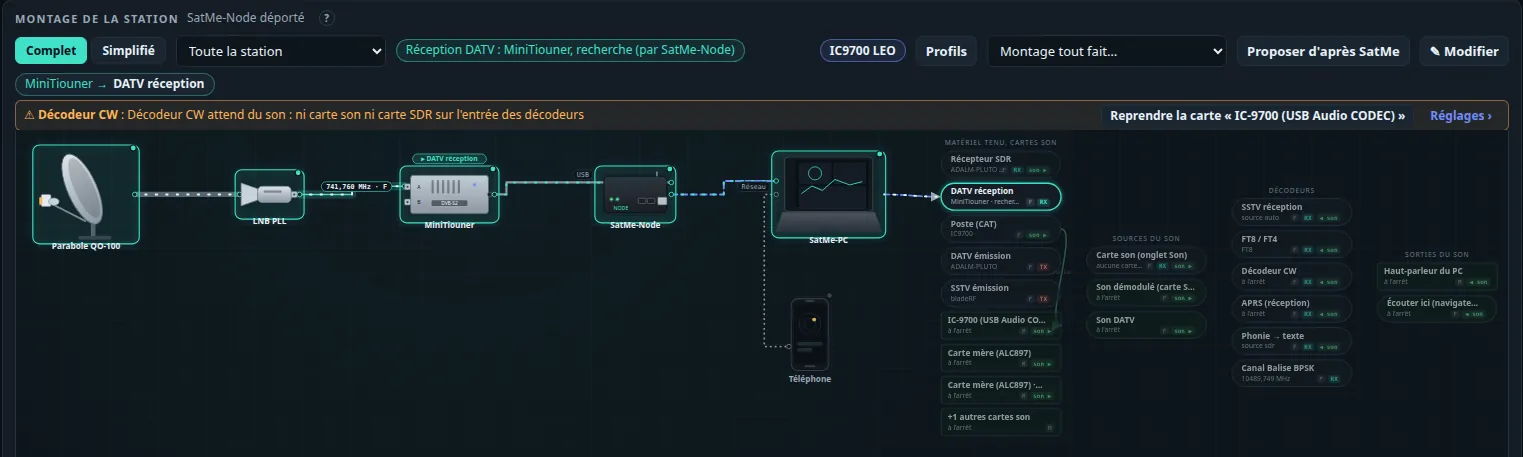1523x457 pixels.
Task: Select the LNB PLL node
Action: [x=269, y=195]
